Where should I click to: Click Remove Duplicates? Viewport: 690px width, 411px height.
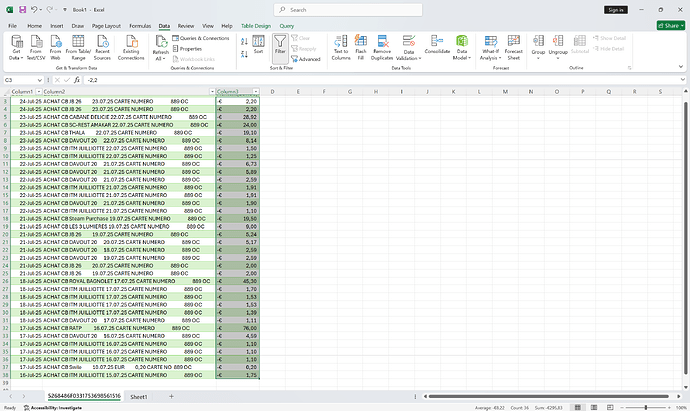382,48
